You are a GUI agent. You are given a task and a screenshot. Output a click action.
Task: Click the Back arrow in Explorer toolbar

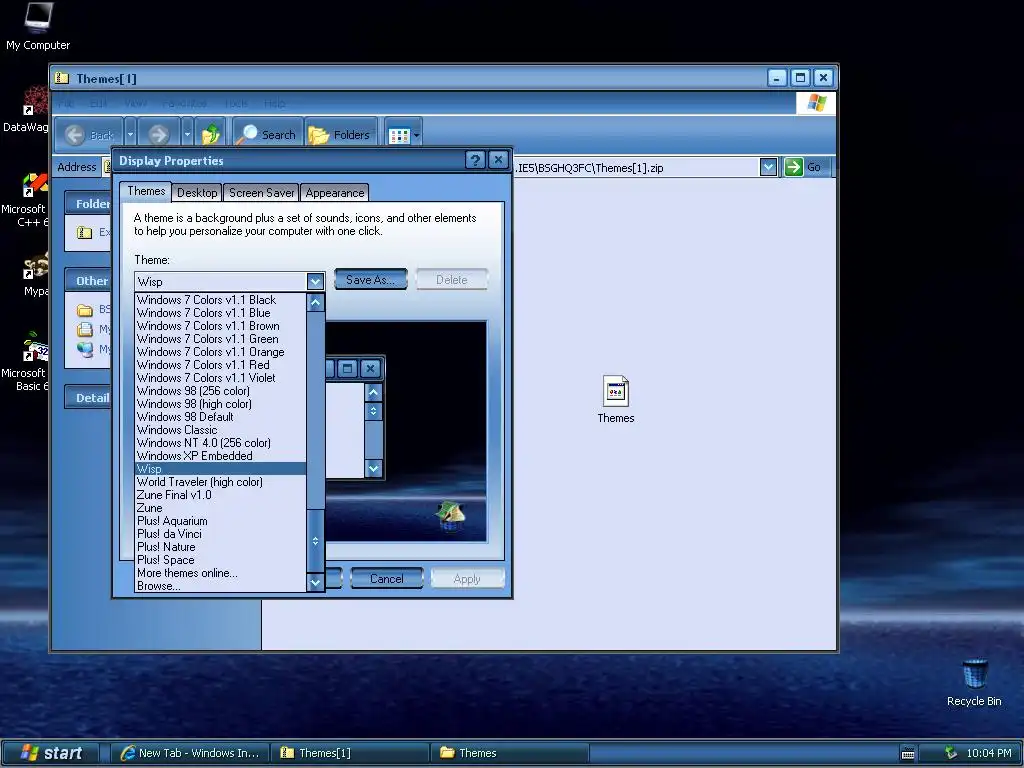pos(89,135)
